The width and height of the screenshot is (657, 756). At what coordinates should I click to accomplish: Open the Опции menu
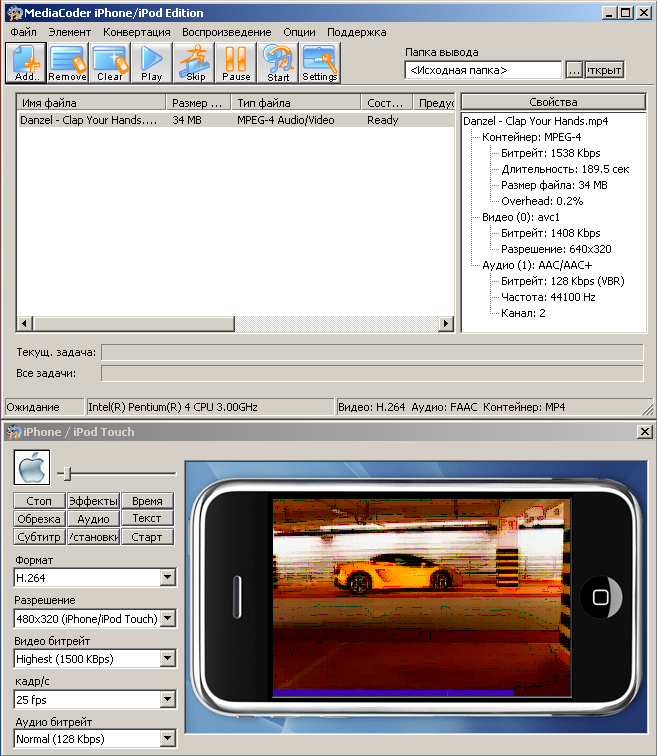point(299,32)
